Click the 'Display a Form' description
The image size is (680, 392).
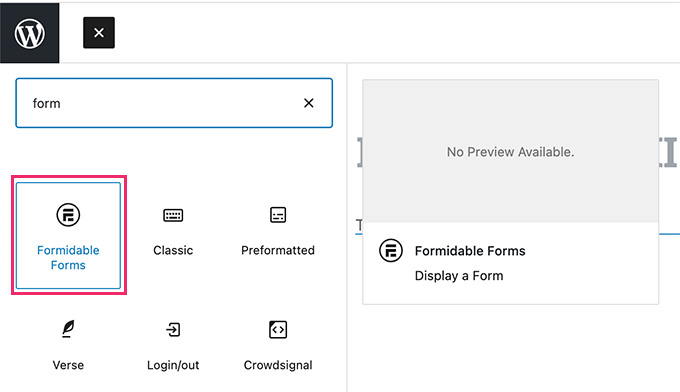pyautogui.click(x=459, y=276)
